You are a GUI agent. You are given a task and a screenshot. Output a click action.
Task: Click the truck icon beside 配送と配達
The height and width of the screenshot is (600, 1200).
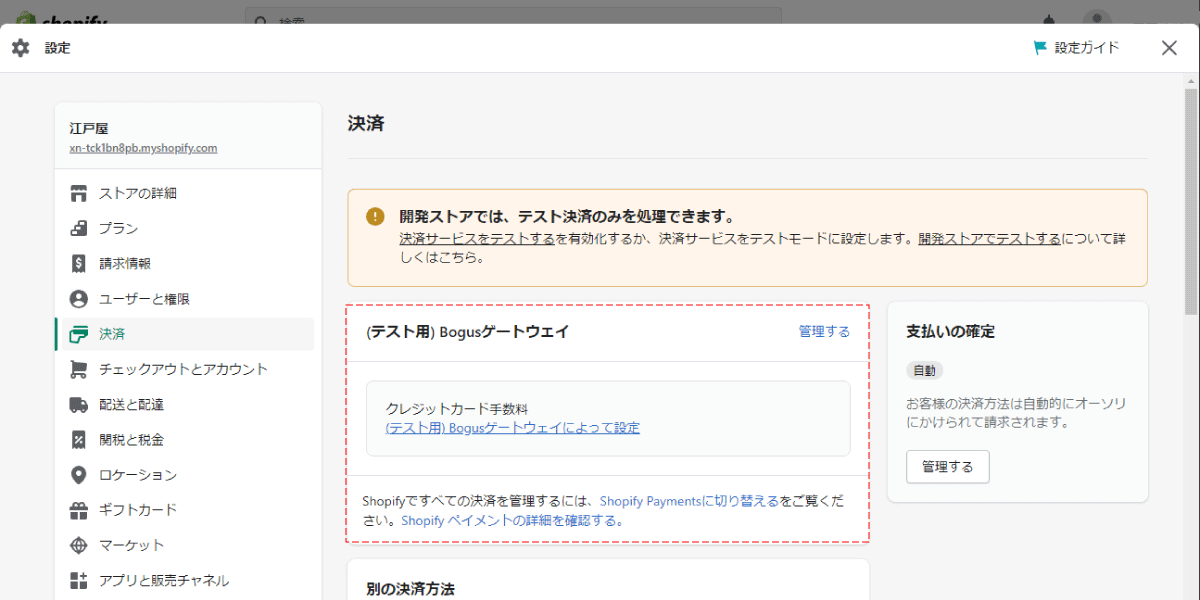tap(79, 404)
